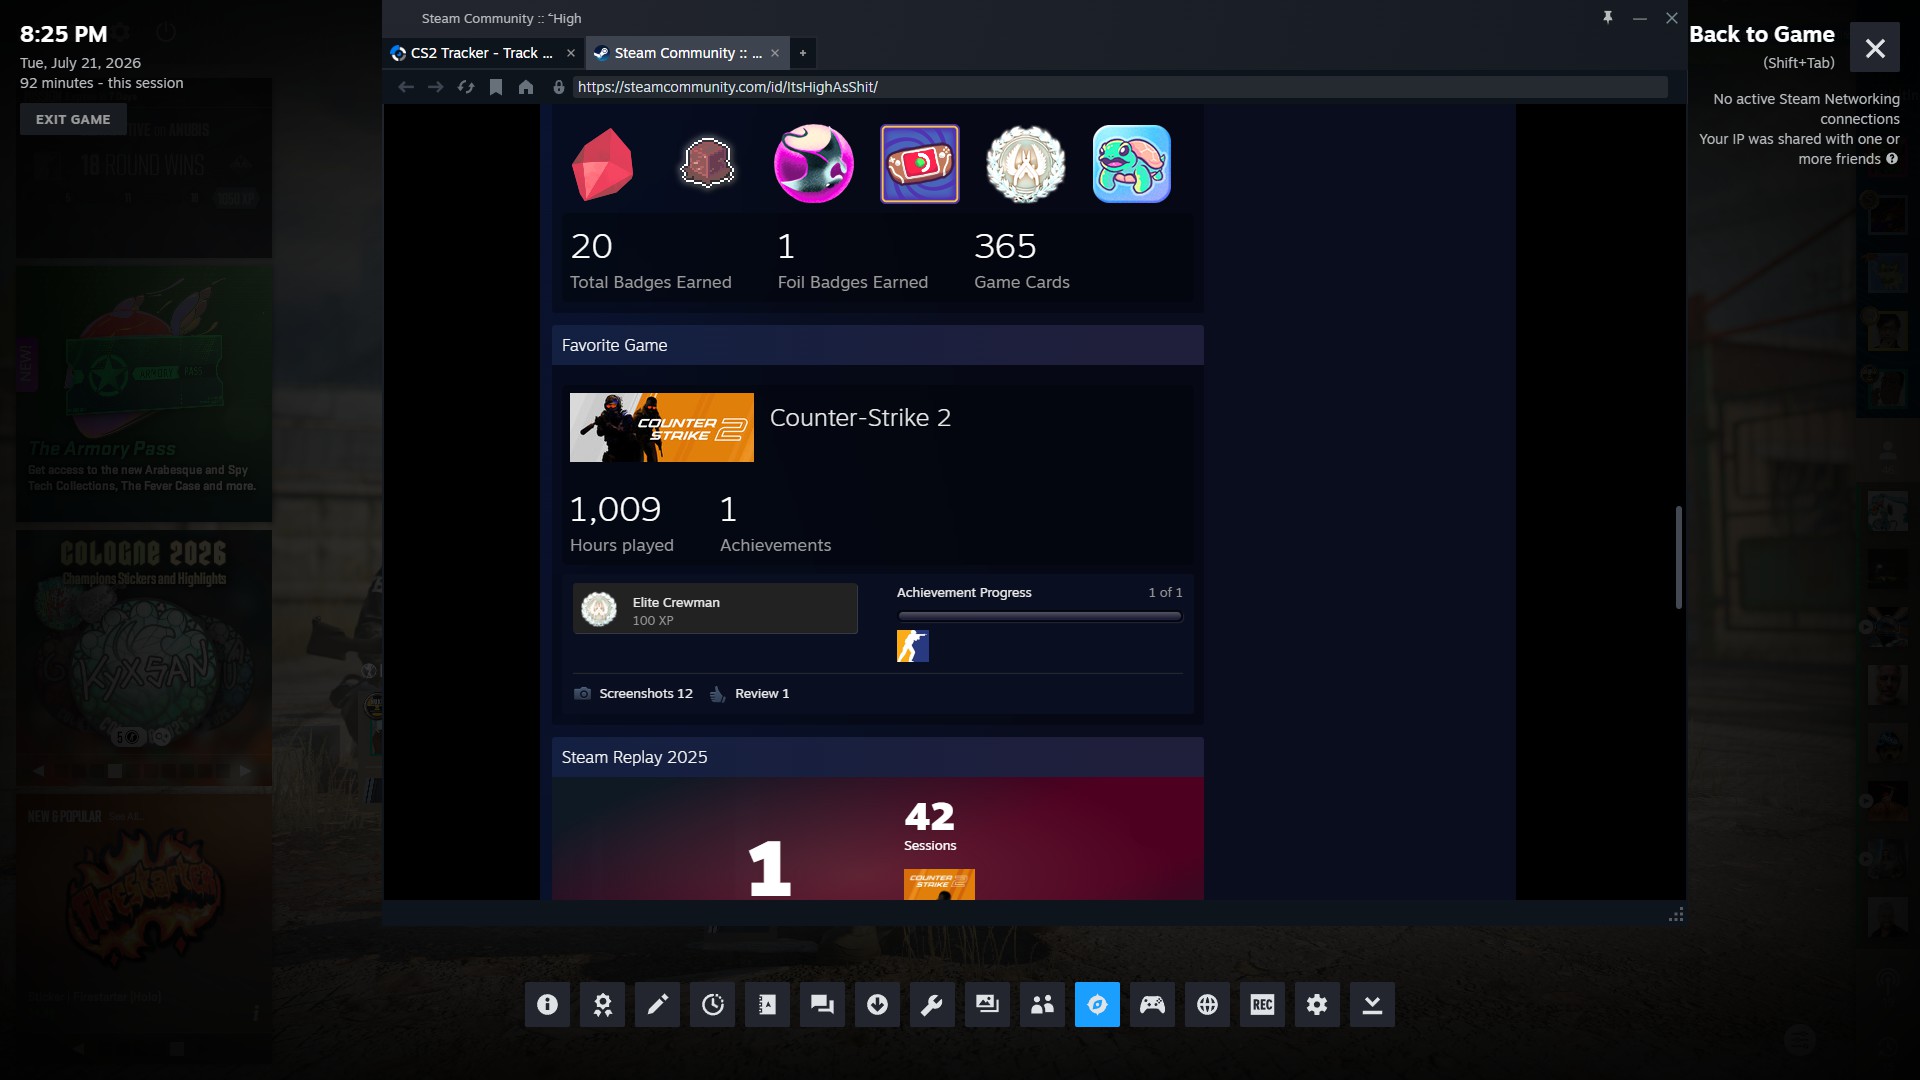Click the Steam Community window title text

pyautogui.click(x=501, y=18)
